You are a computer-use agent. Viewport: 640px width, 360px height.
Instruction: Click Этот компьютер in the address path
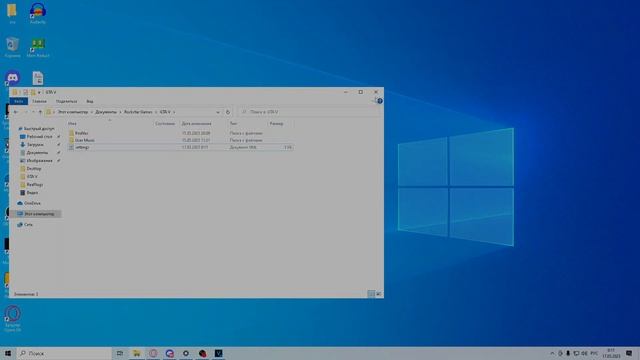72,112
